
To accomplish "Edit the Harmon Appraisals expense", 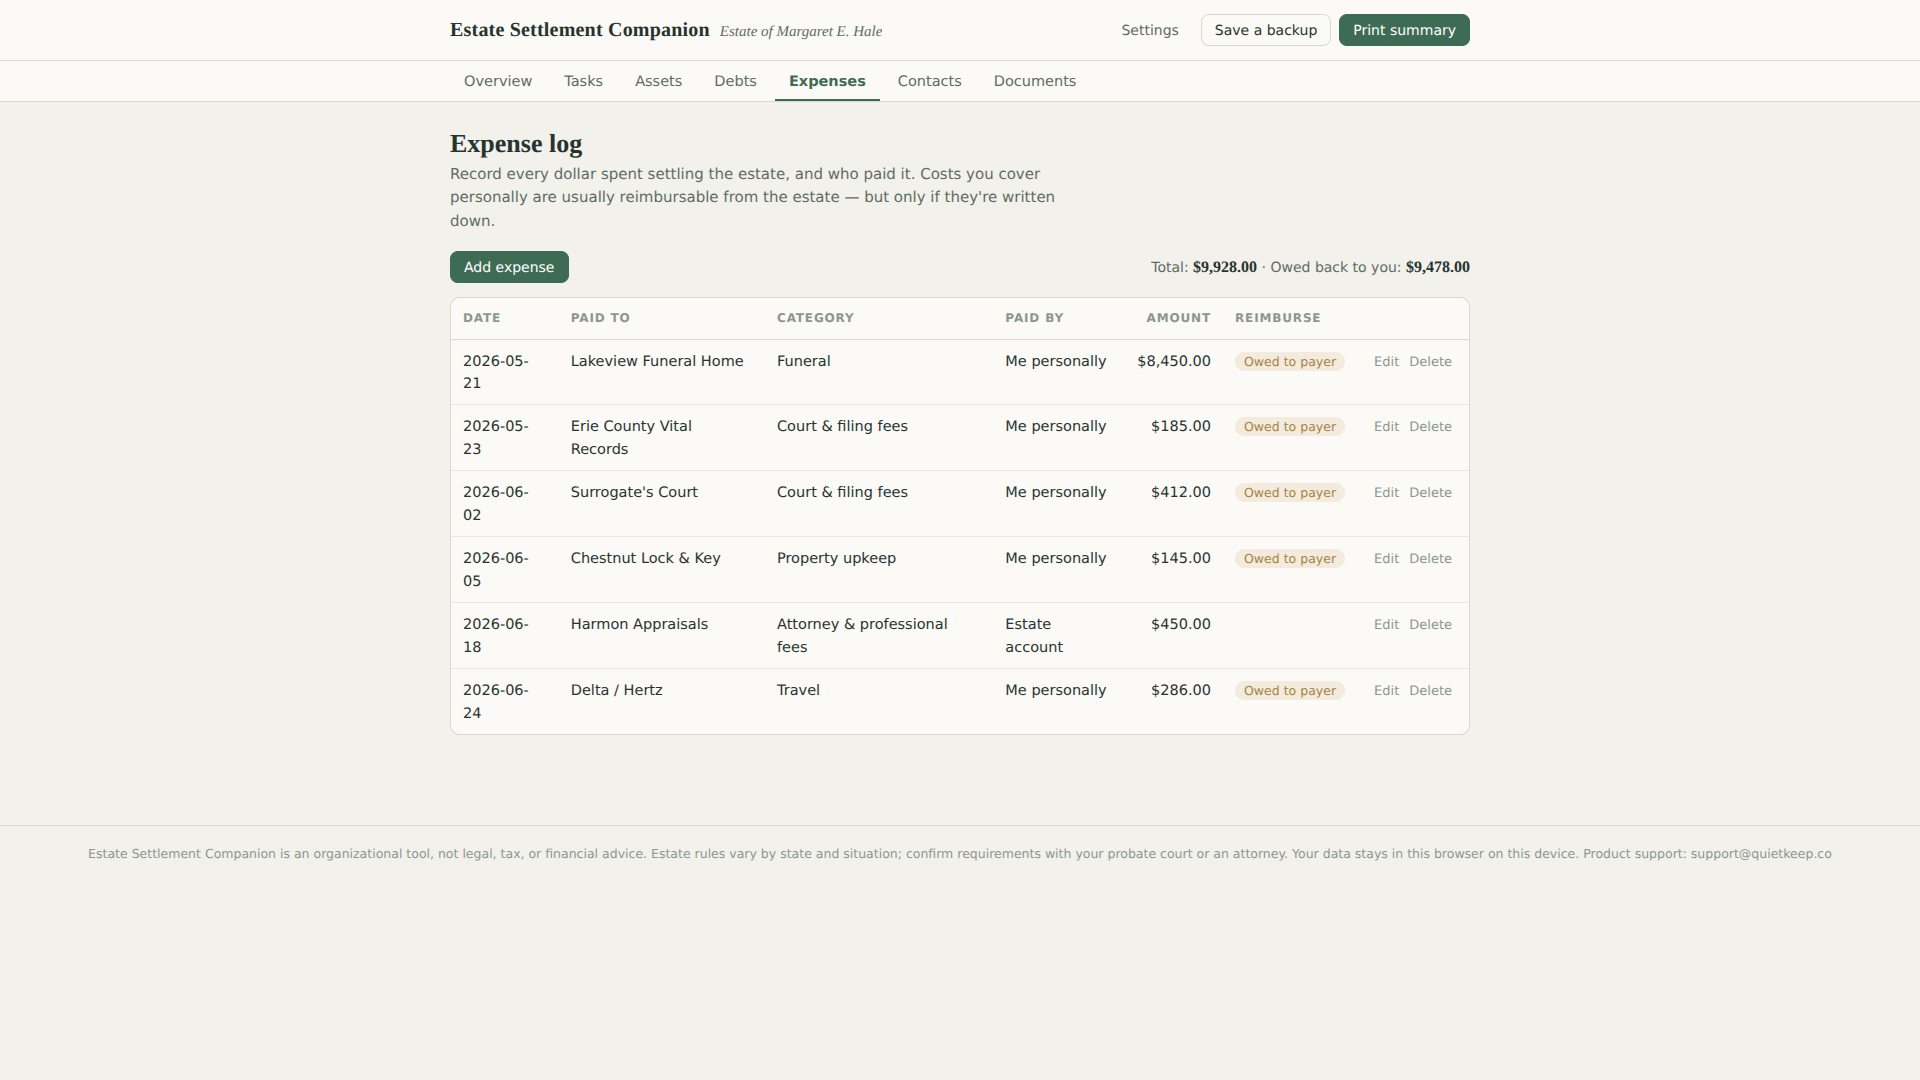I will [x=1386, y=625].
